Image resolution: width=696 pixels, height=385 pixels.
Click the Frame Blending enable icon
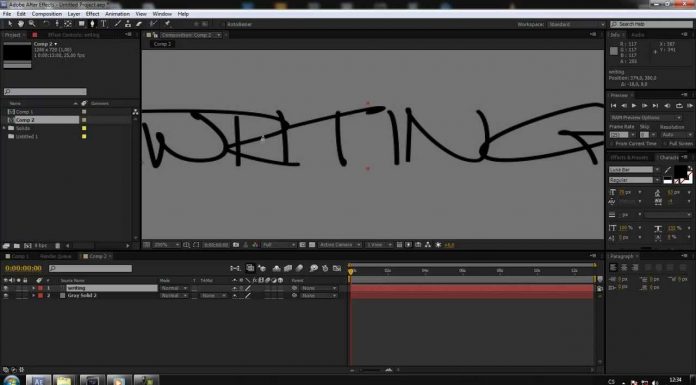288,268
